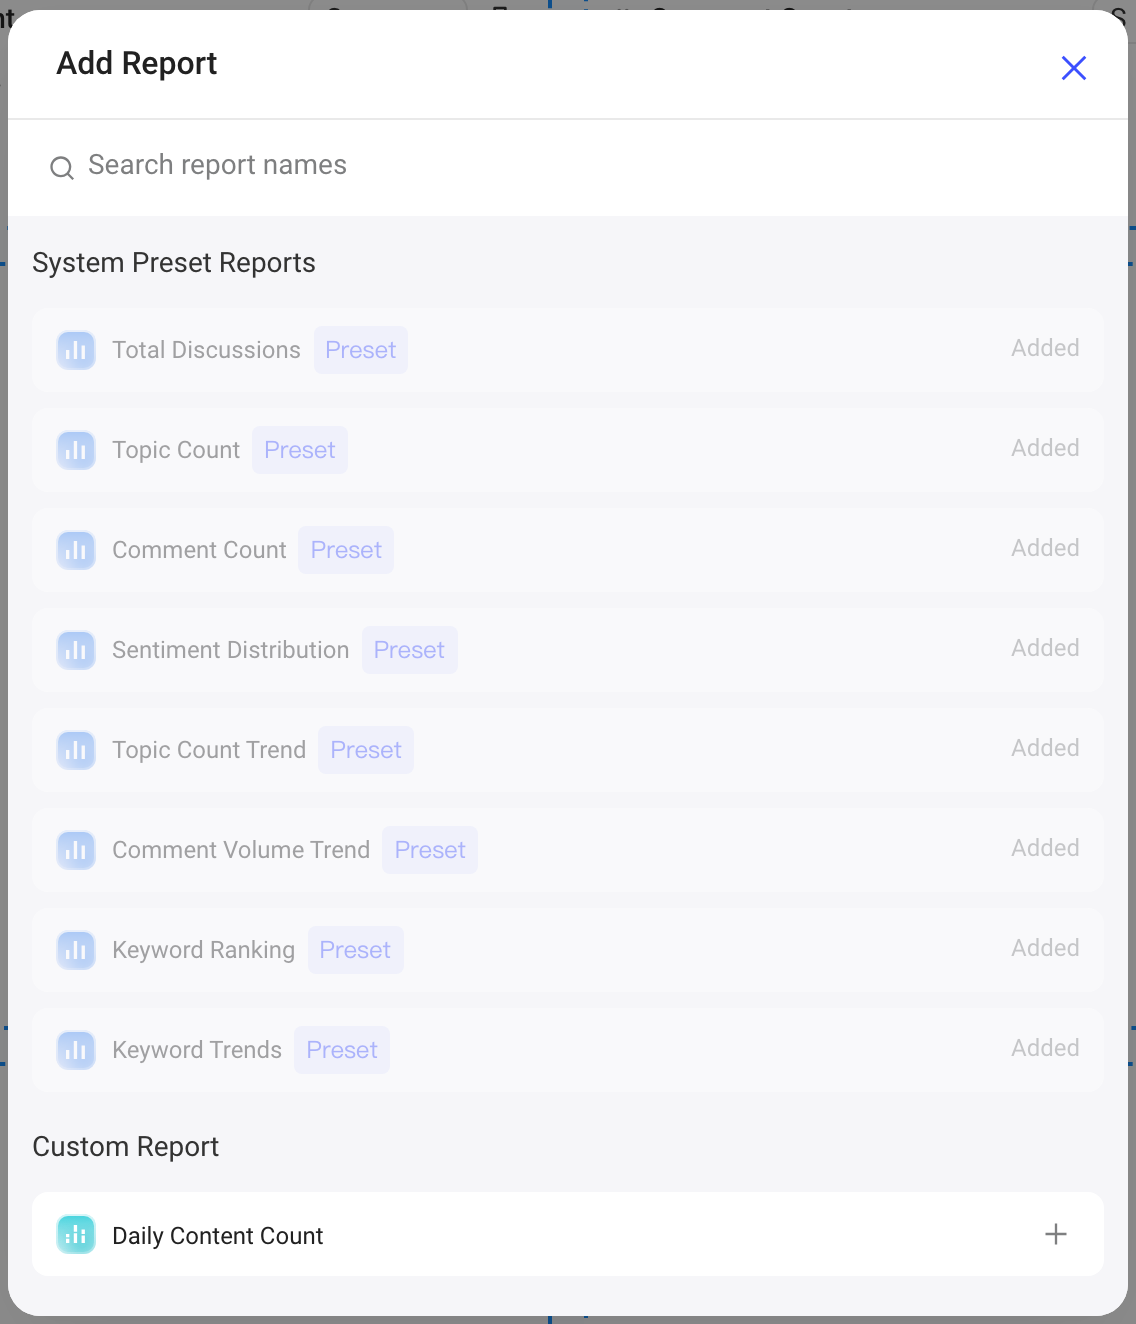
Task: Click Preset tag next to Topic Count
Action: click(300, 450)
